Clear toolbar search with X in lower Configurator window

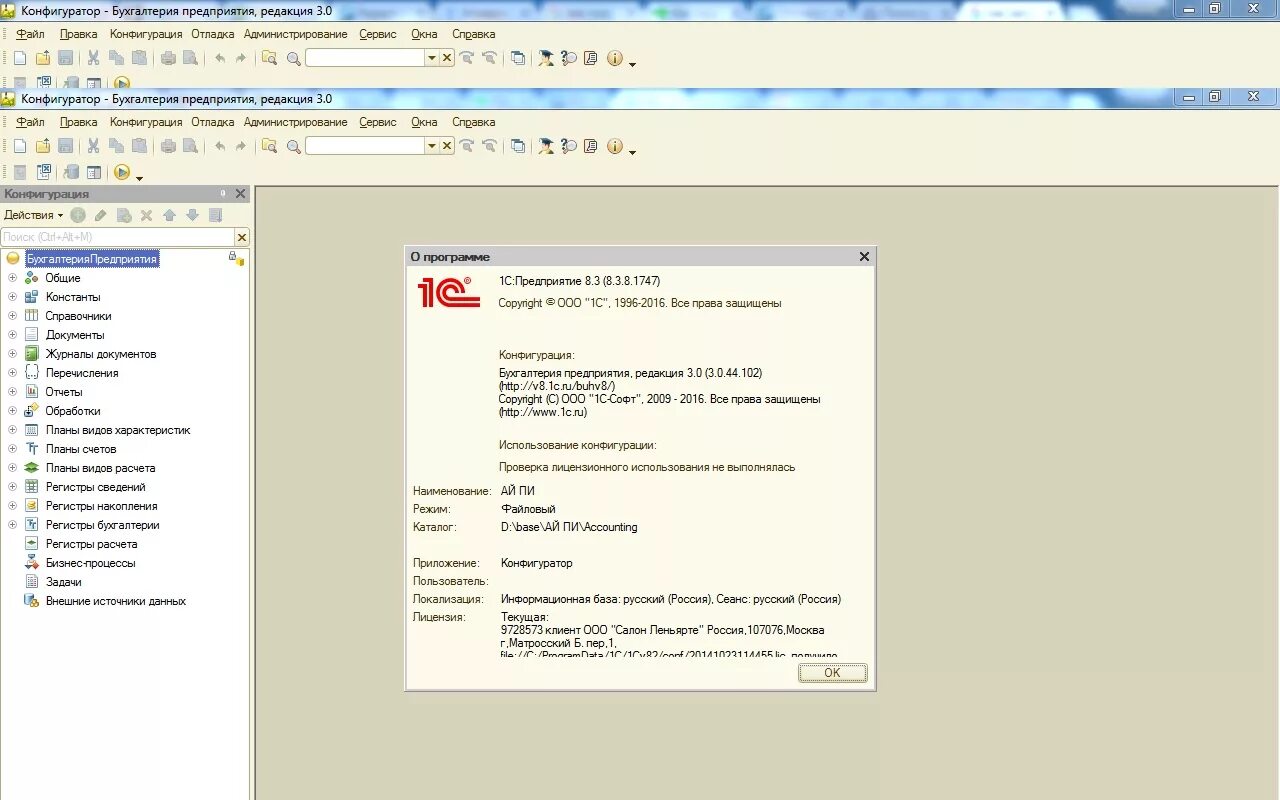(447, 146)
